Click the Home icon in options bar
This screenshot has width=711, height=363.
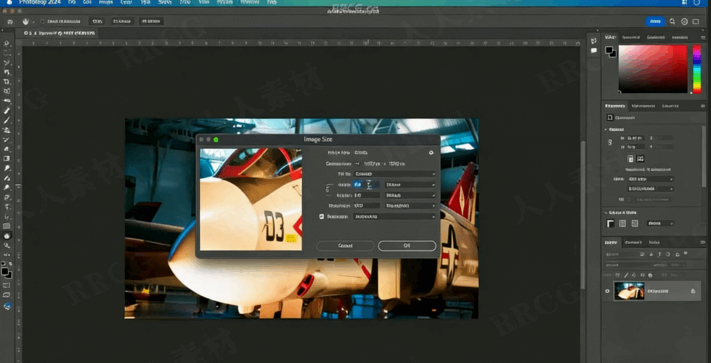pyautogui.click(x=10, y=21)
